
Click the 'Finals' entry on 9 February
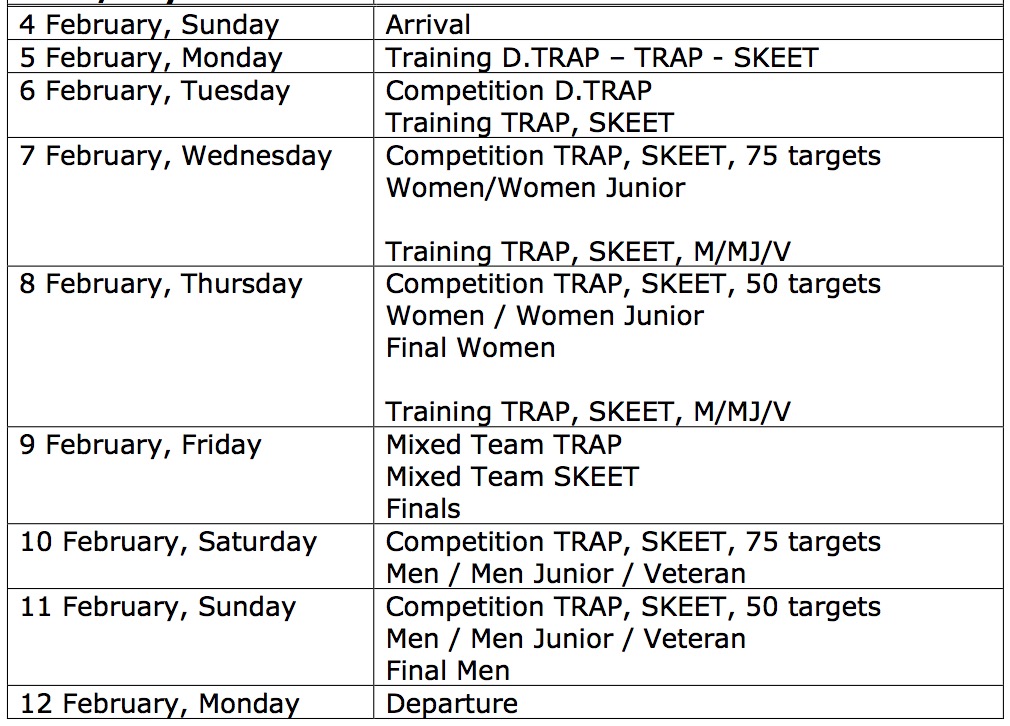[423, 509]
